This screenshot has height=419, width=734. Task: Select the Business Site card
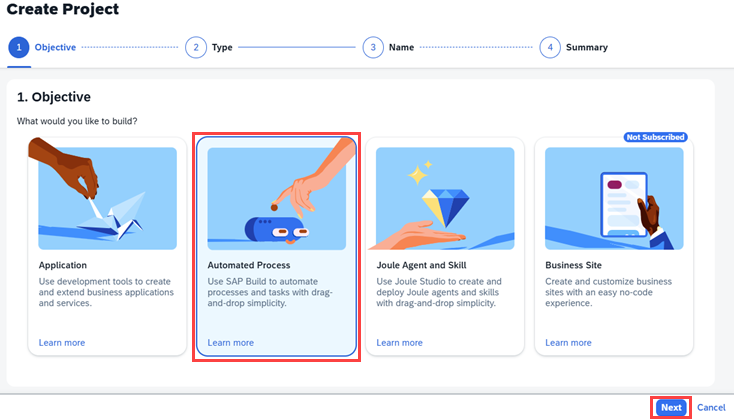coord(614,247)
